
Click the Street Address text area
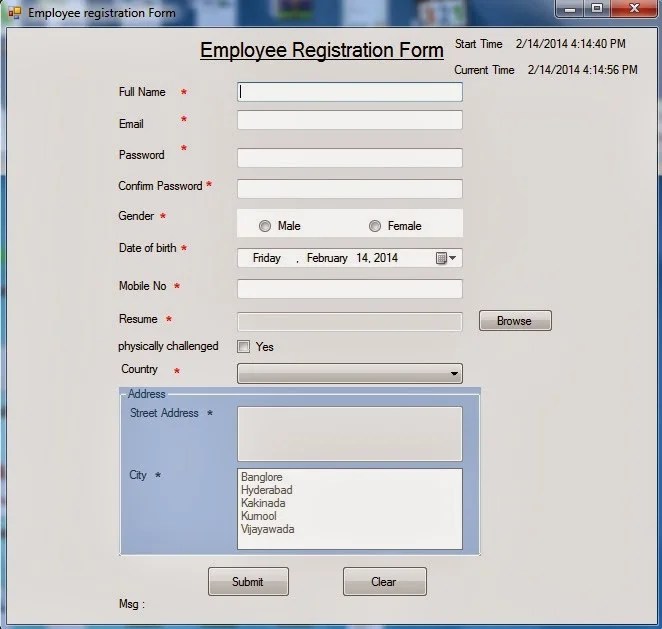[350, 434]
